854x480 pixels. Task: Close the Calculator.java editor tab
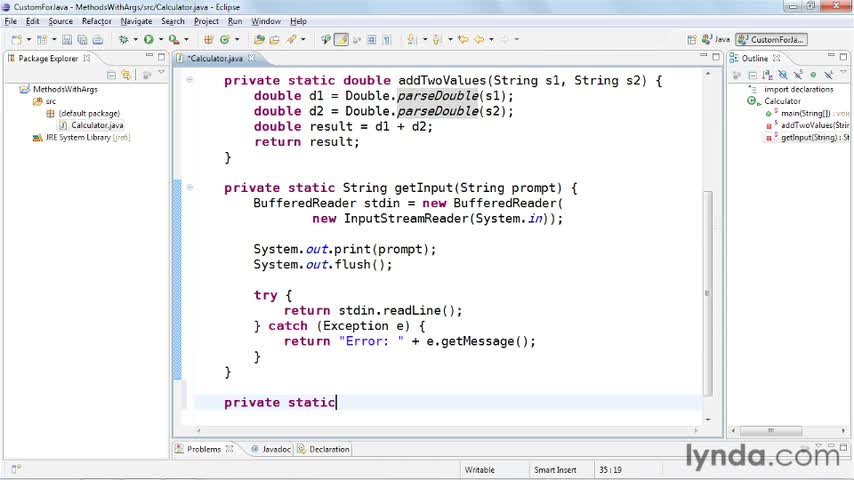pyautogui.click(x=252, y=58)
